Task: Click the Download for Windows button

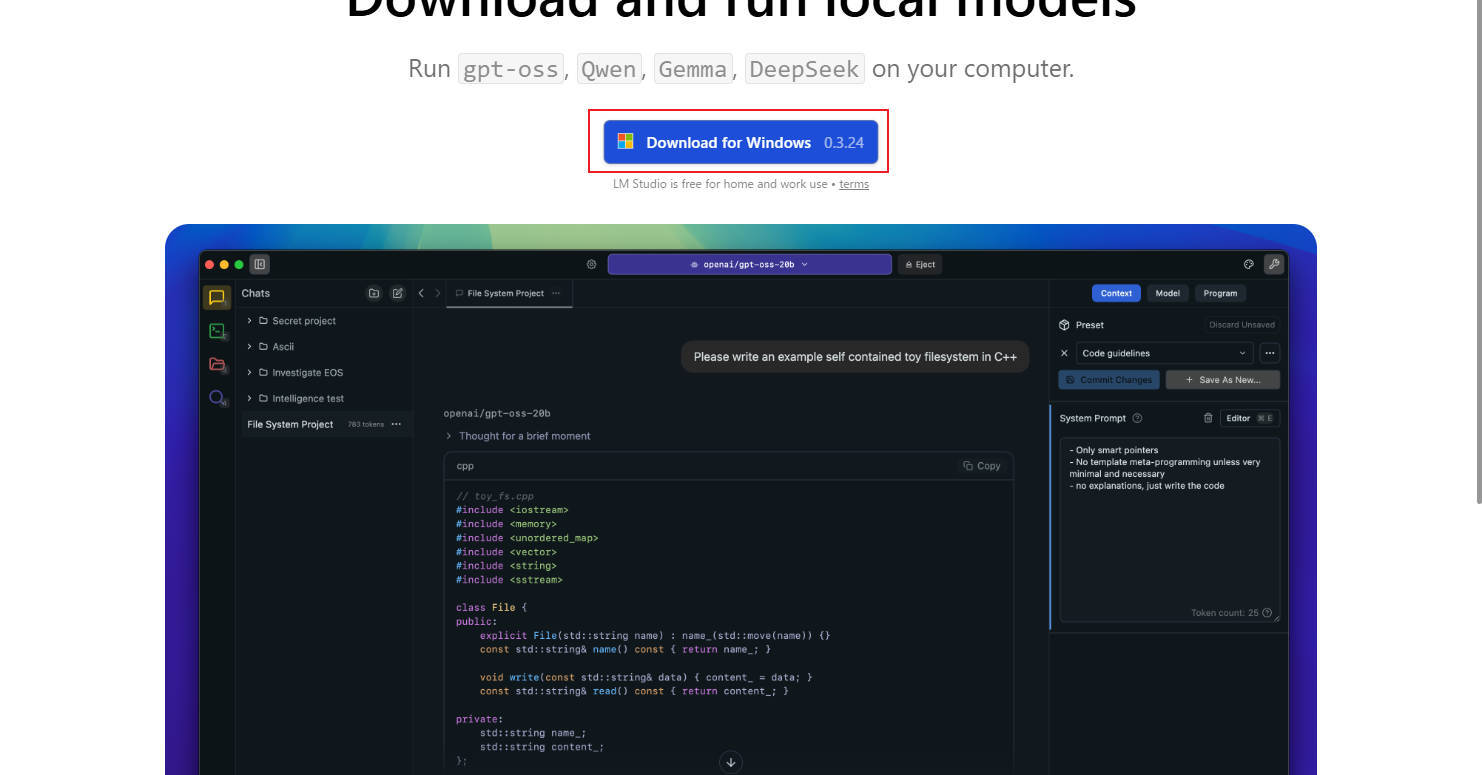Action: (x=740, y=142)
